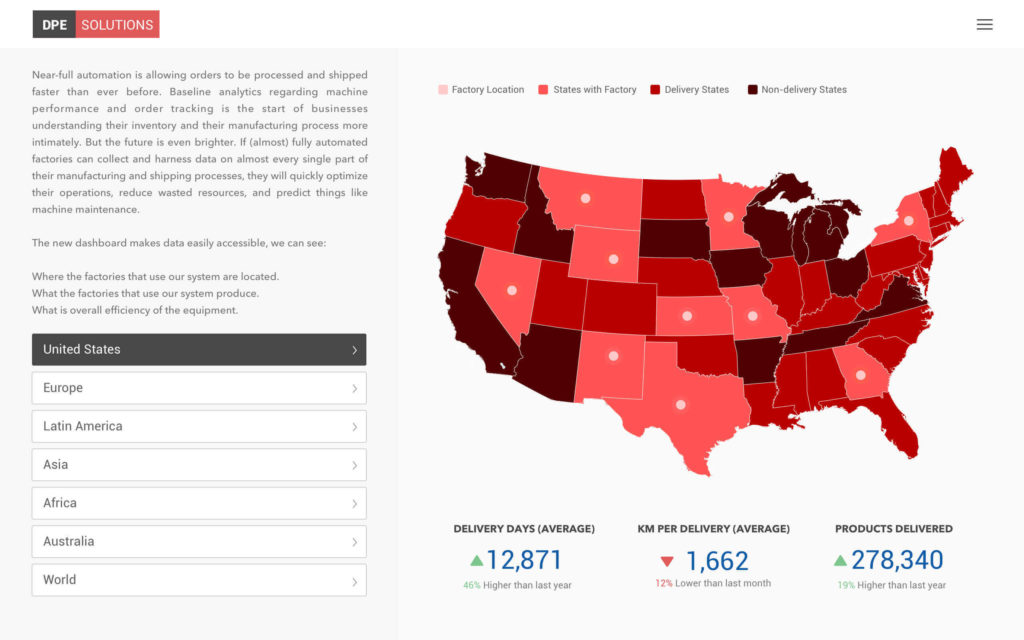Expand the Latin America chevron arrow
This screenshot has width=1024, height=640.
point(354,427)
